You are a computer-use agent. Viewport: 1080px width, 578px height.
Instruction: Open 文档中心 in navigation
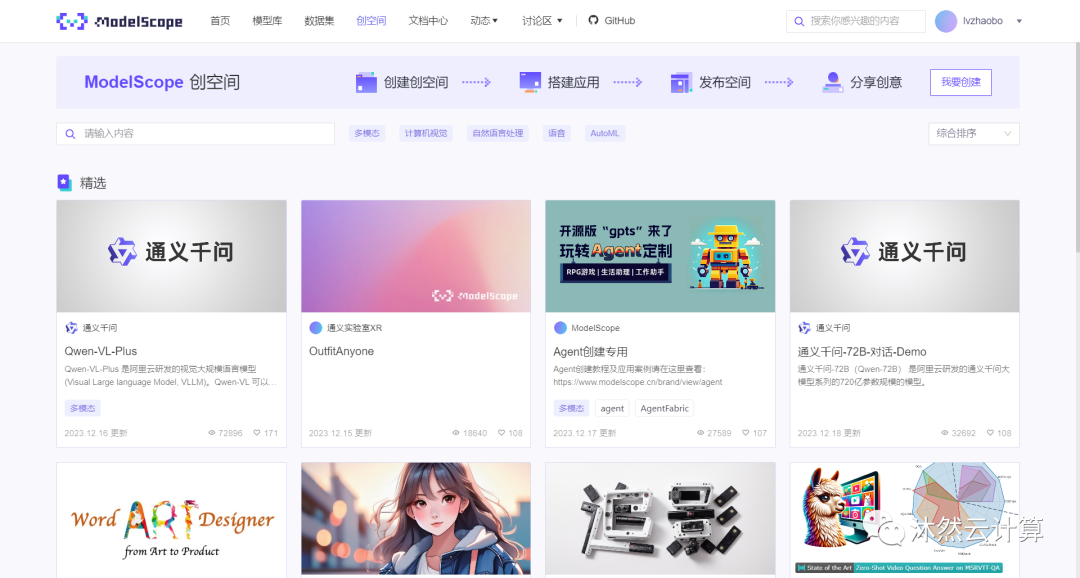[428, 21]
